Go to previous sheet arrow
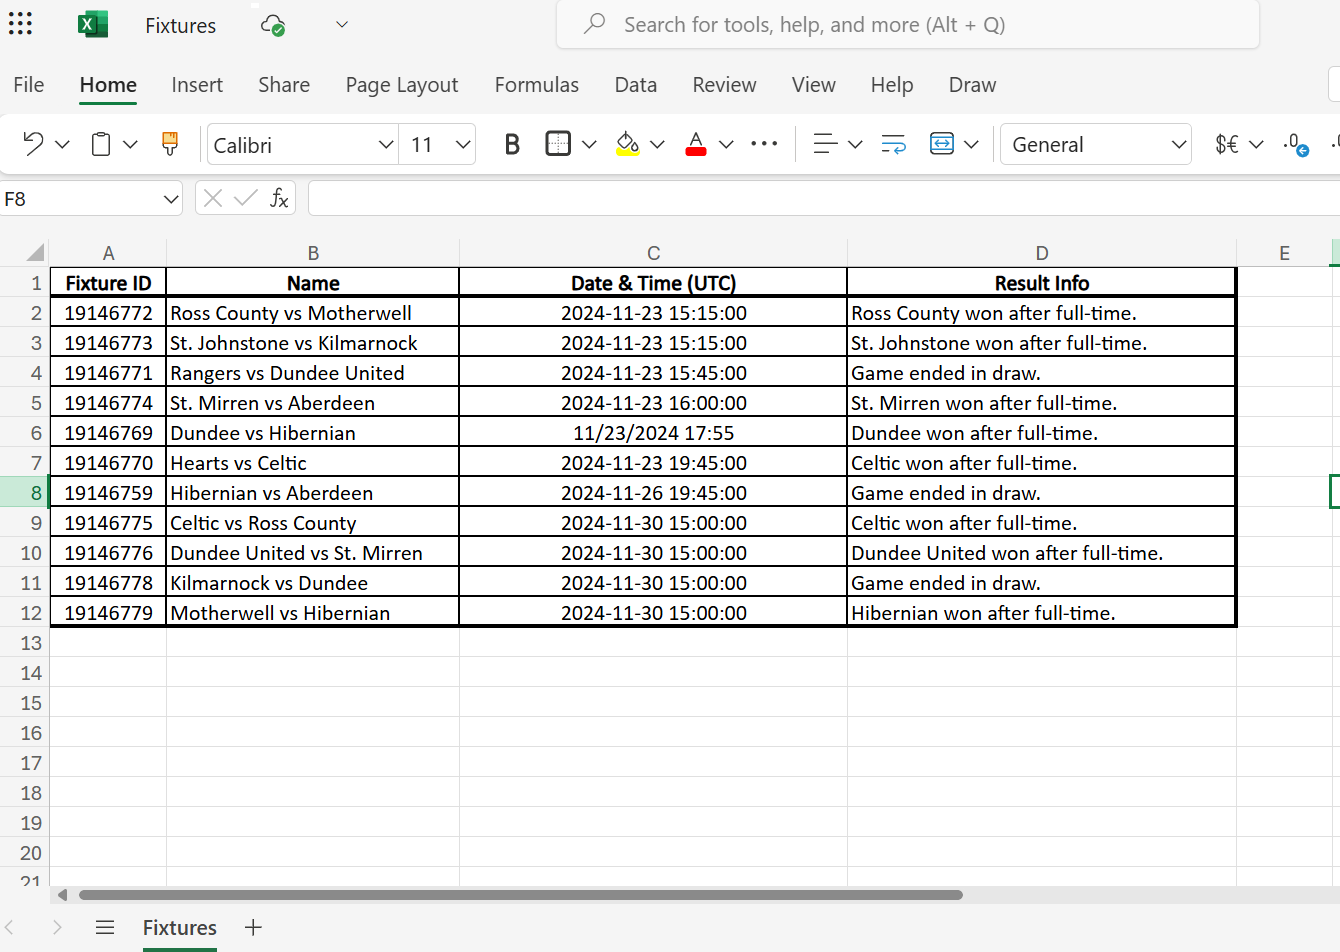The width and height of the screenshot is (1340, 952). [9, 928]
